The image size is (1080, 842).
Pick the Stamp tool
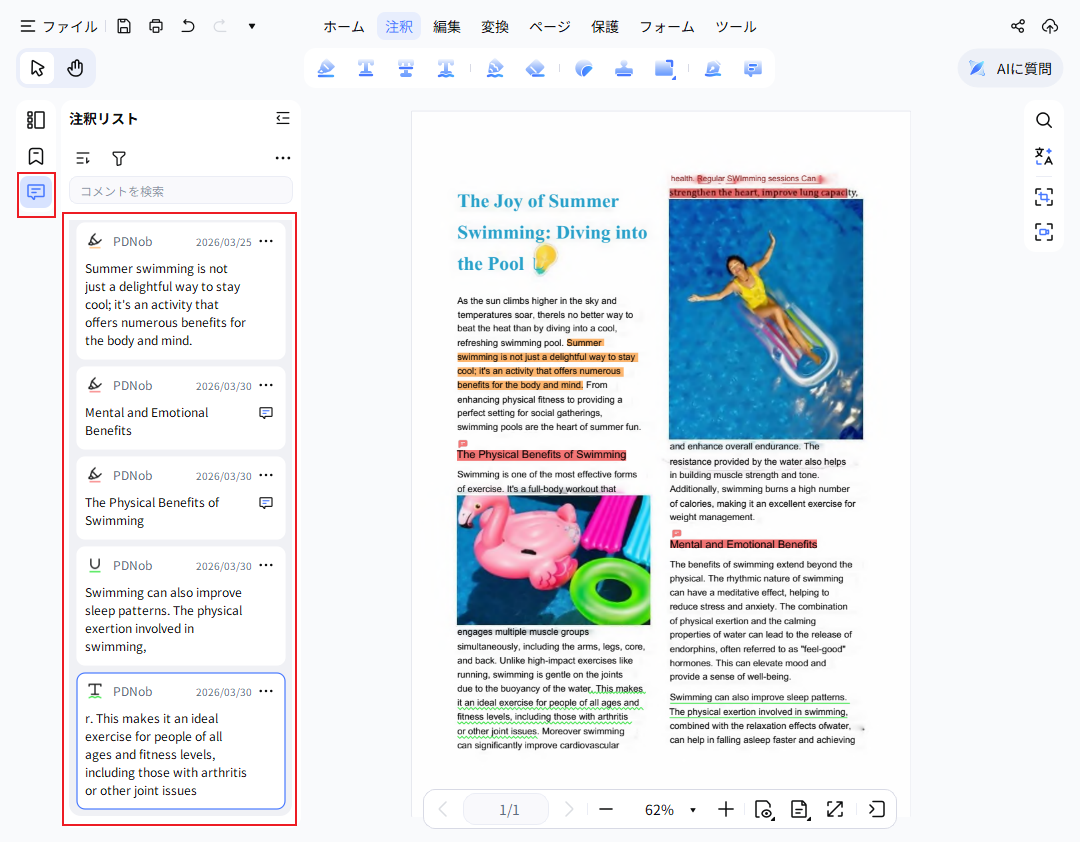point(624,69)
